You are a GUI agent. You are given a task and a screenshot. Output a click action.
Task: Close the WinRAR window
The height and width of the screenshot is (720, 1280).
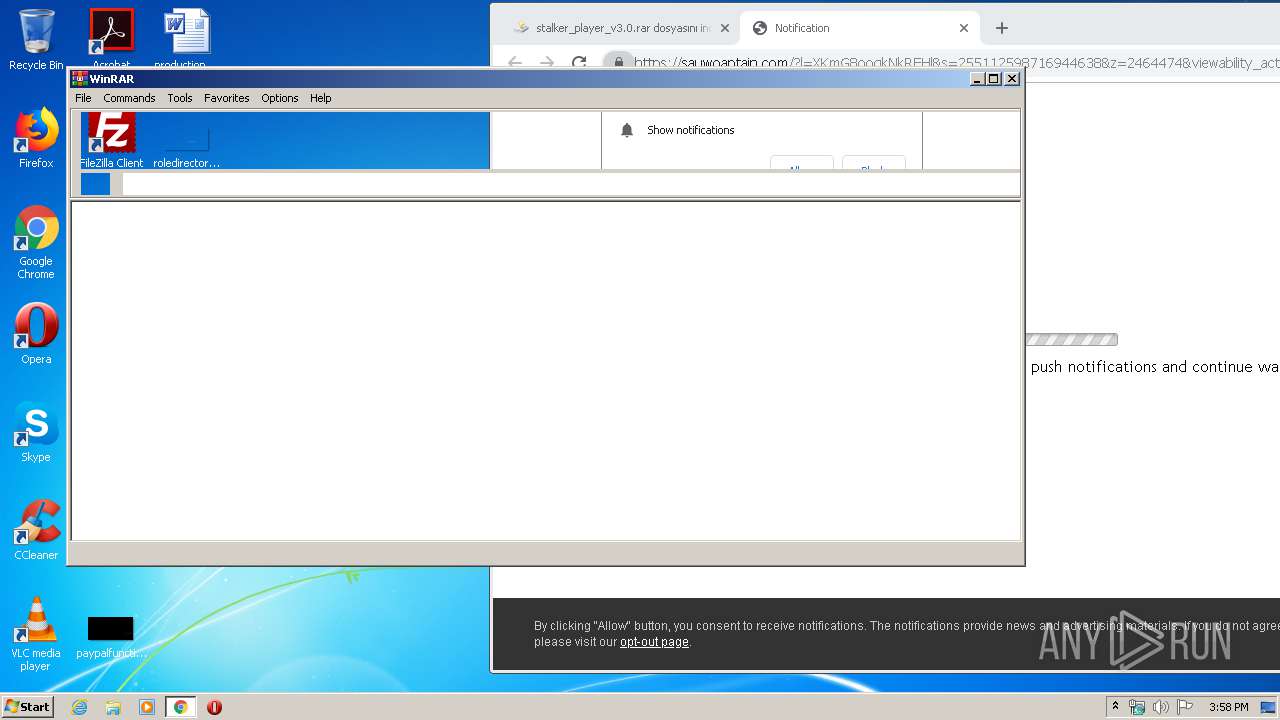(1012, 79)
